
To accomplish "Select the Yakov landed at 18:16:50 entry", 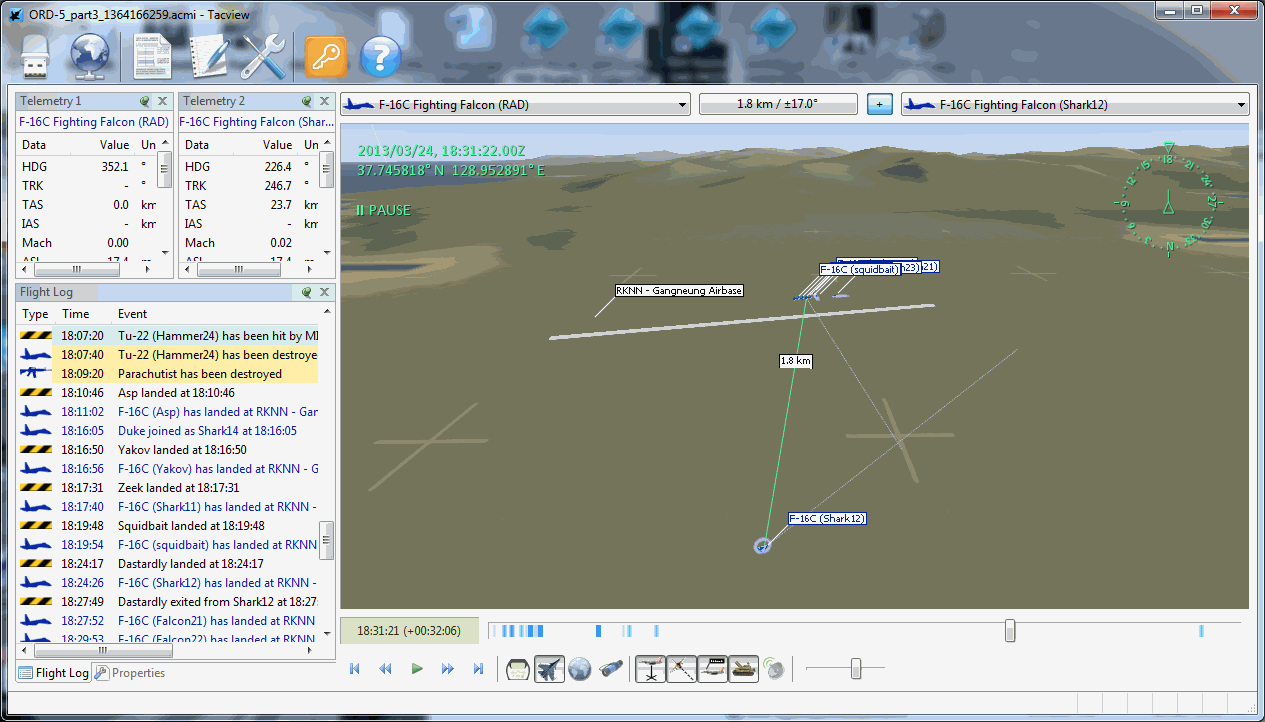I will (x=168, y=450).
